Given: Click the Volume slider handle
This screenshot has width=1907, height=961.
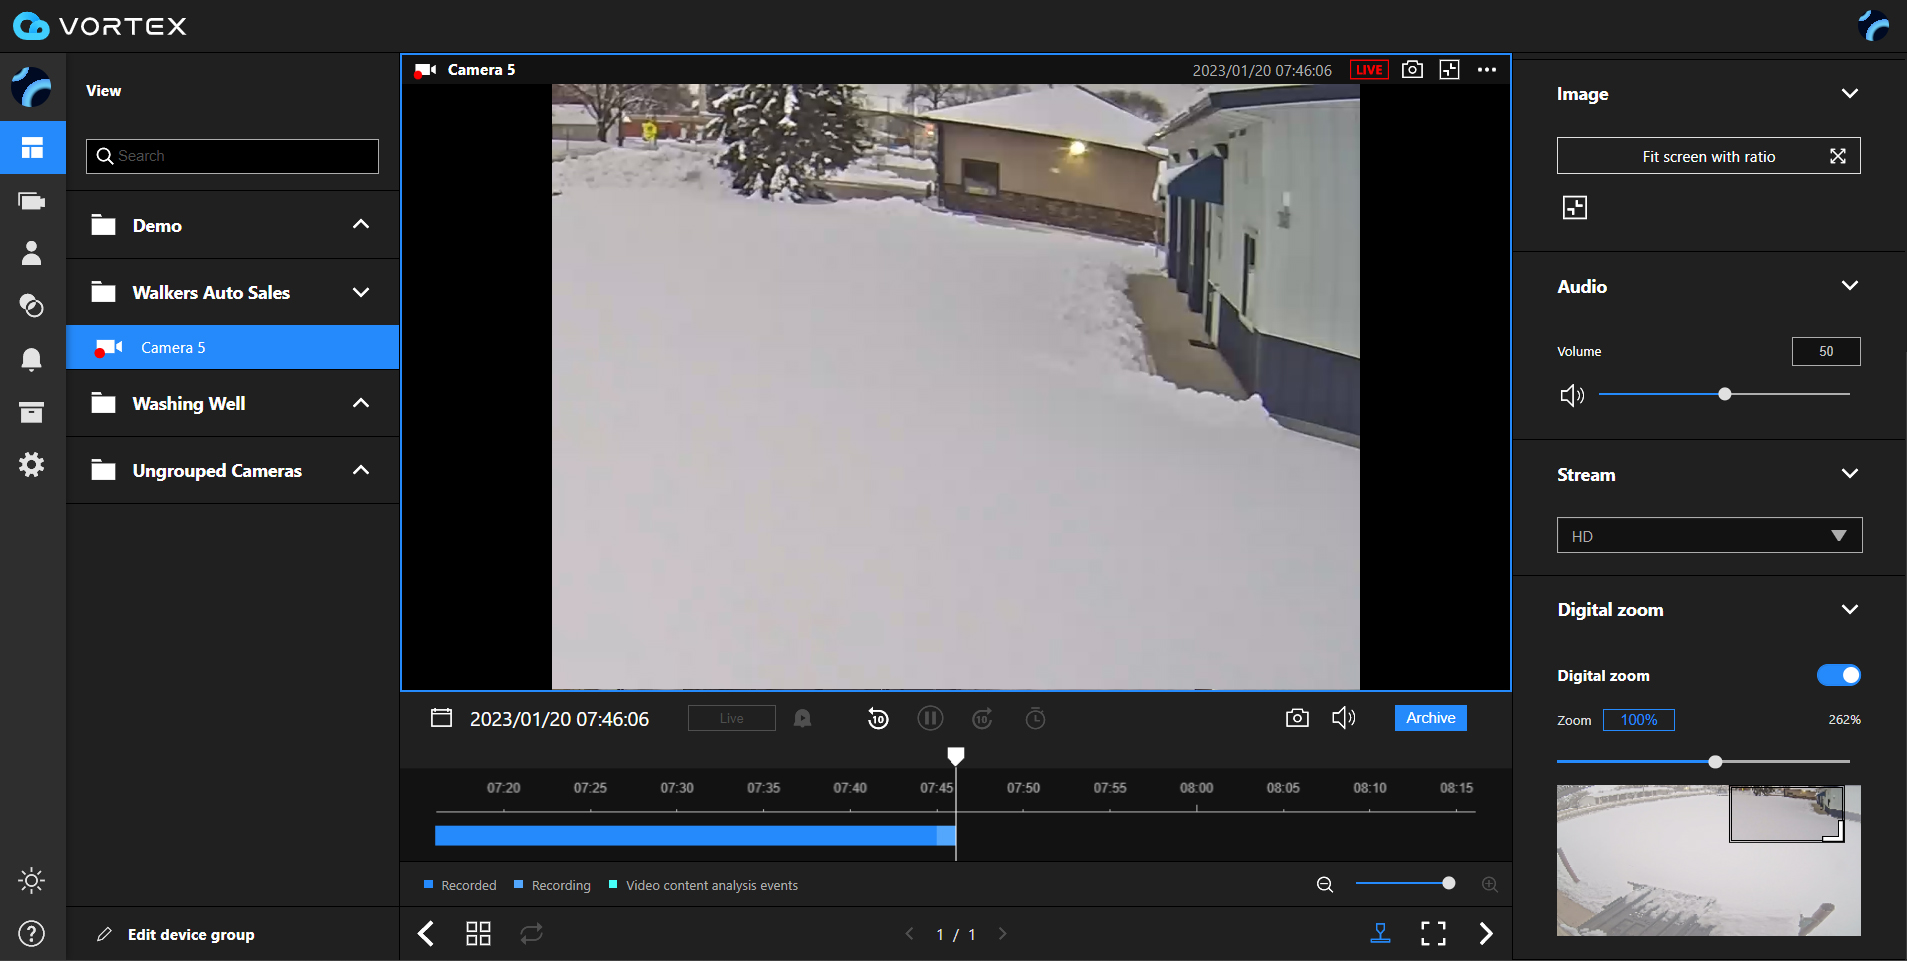Looking at the screenshot, I should (1725, 395).
